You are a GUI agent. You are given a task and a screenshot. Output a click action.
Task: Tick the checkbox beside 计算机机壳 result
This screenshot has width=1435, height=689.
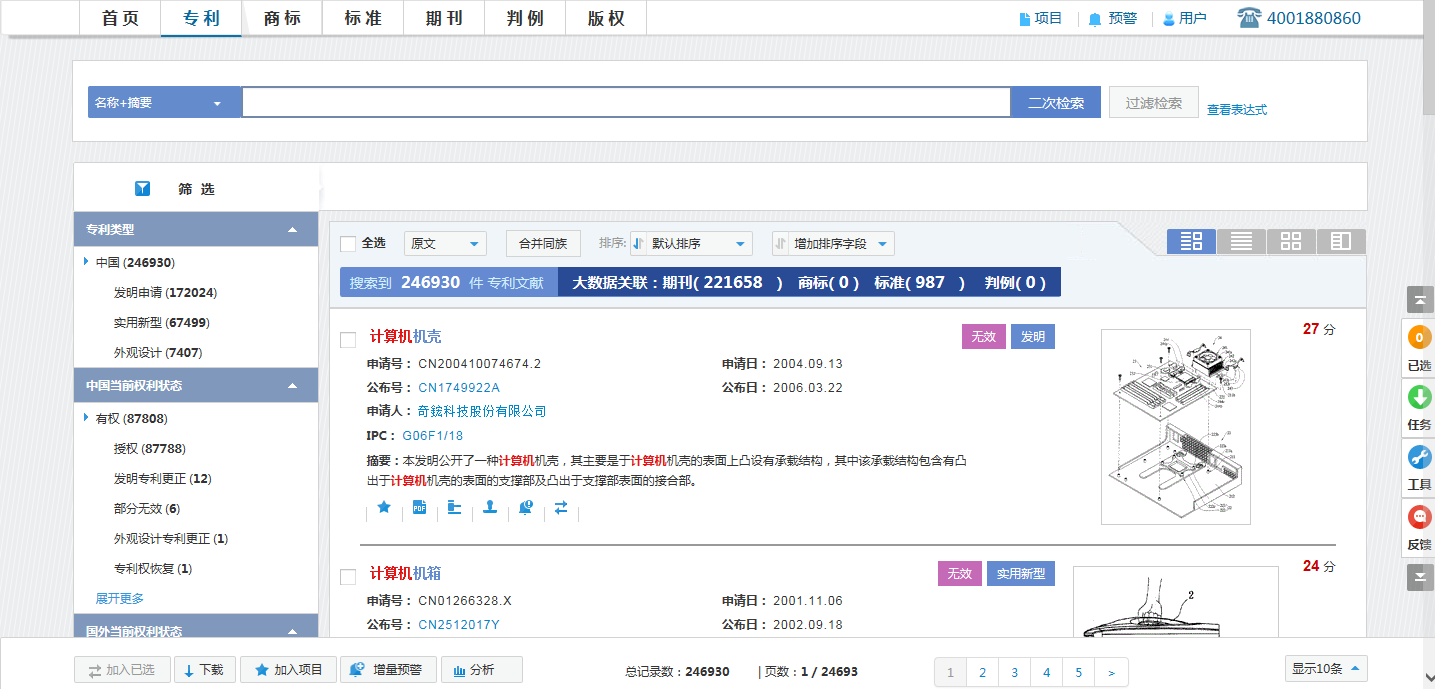(348, 340)
